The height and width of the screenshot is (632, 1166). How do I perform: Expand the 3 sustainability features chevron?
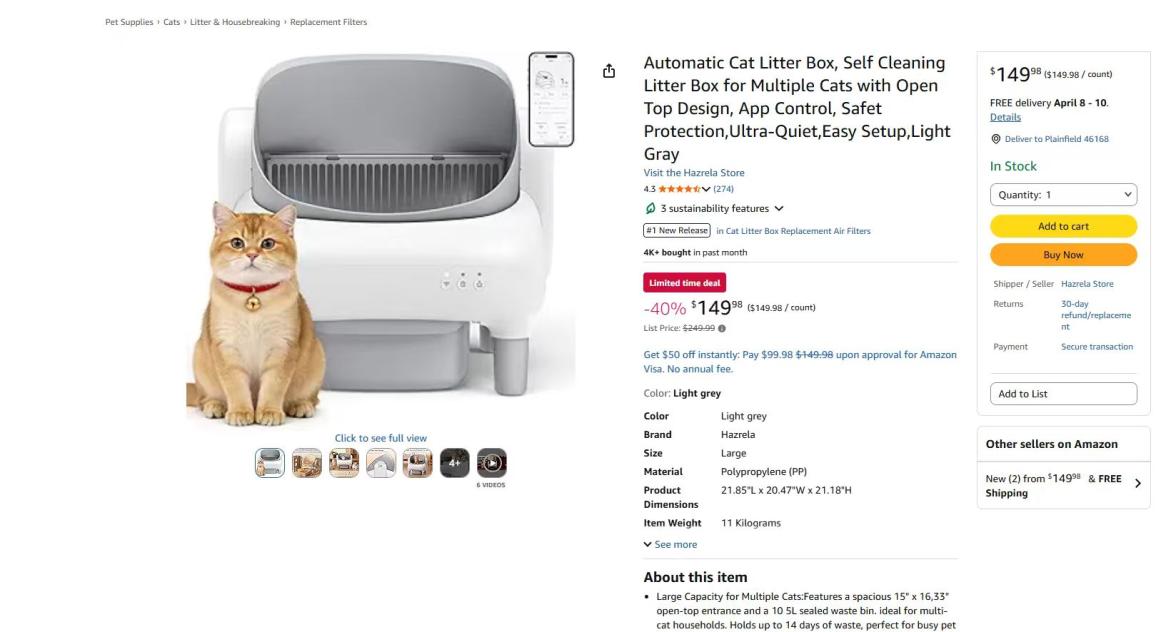(779, 209)
